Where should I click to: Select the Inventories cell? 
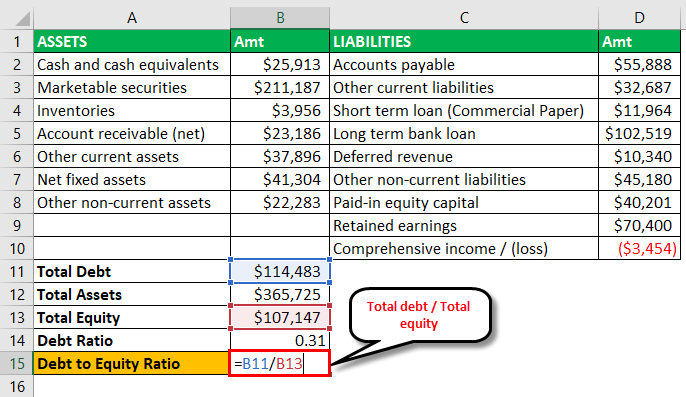(x=132, y=111)
